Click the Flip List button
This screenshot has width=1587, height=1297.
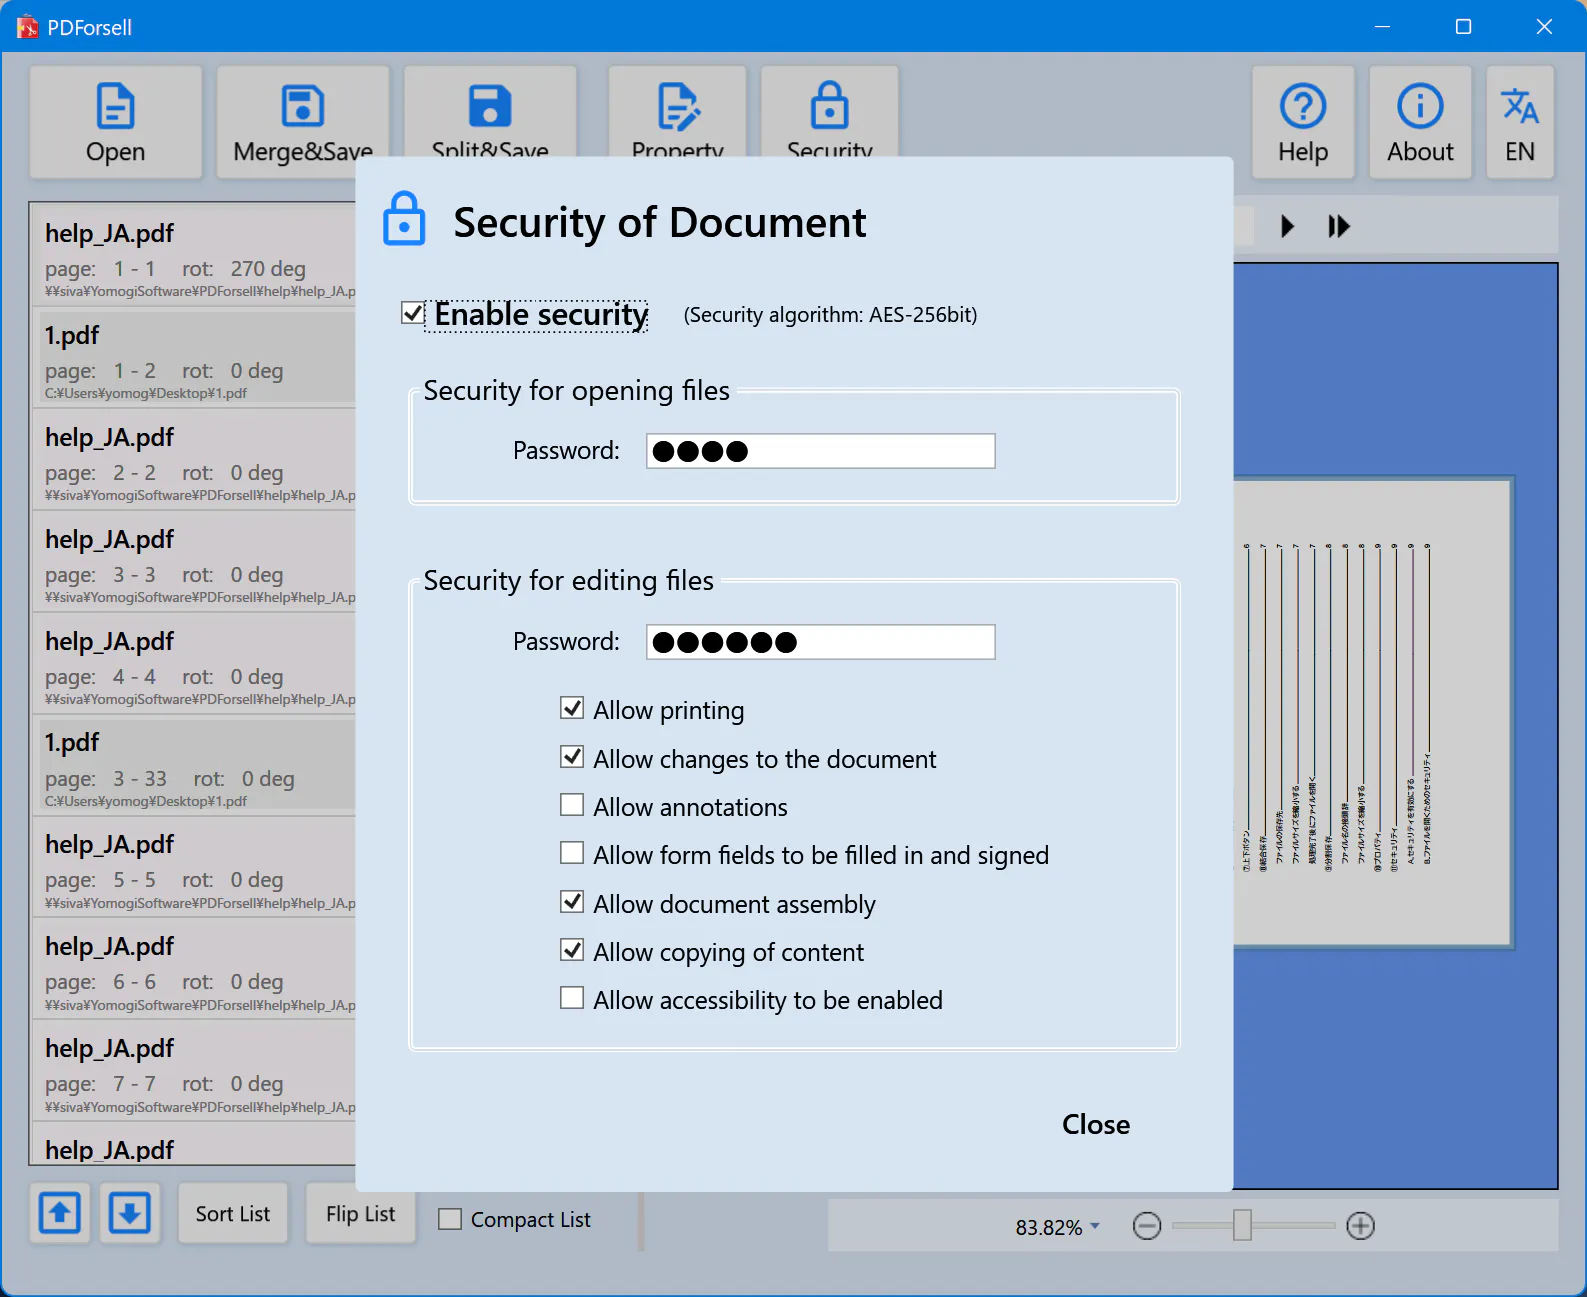tap(360, 1213)
